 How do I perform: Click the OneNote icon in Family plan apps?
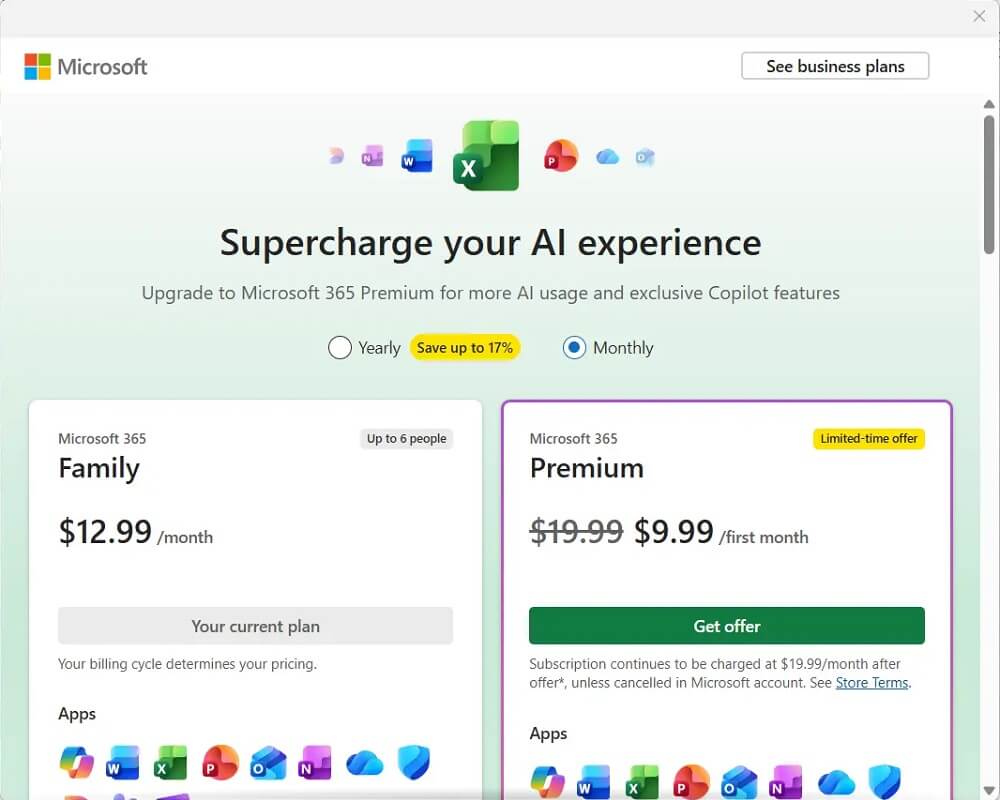315,762
